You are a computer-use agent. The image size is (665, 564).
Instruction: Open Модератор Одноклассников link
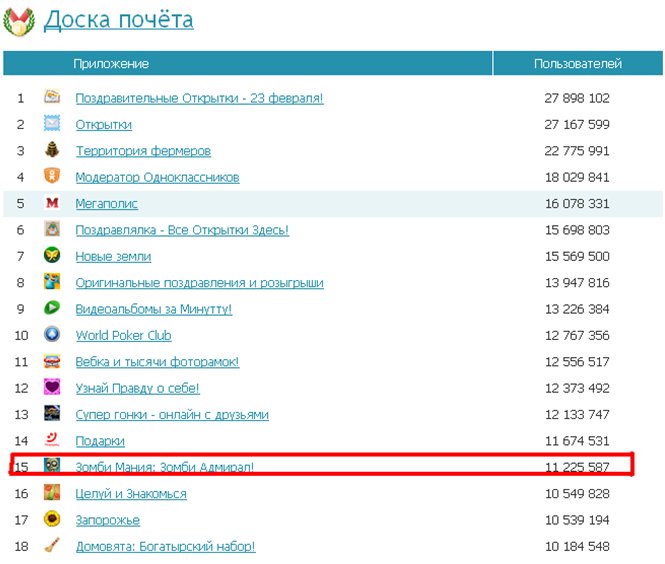click(157, 177)
